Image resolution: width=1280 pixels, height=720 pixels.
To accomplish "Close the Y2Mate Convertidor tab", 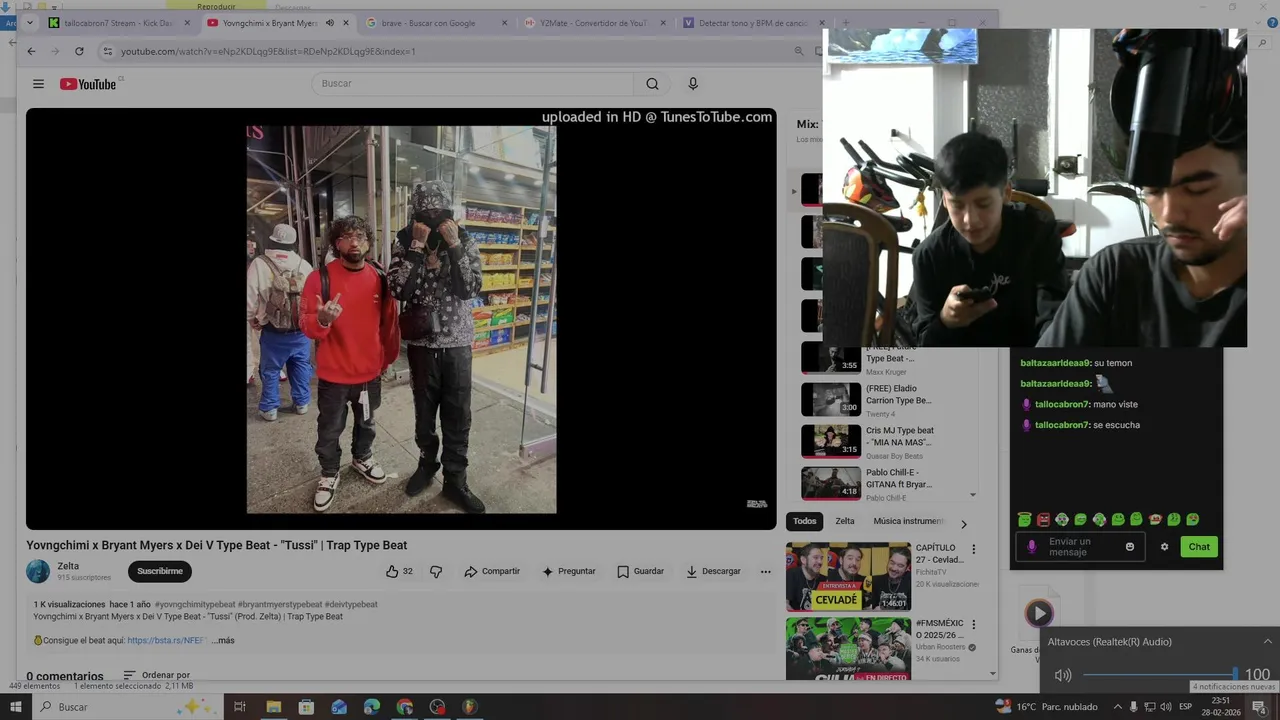I will pyautogui.click(x=663, y=23).
